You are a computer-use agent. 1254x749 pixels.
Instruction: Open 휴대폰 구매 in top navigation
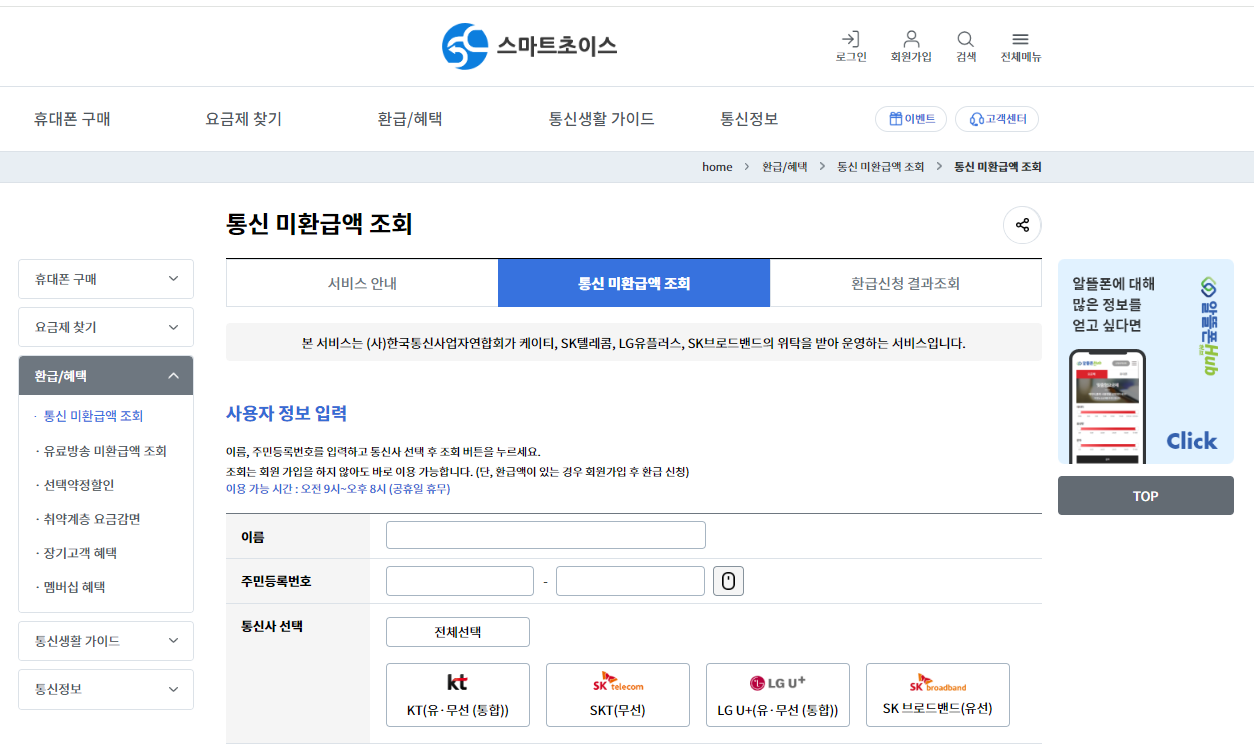click(x=72, y=119)
